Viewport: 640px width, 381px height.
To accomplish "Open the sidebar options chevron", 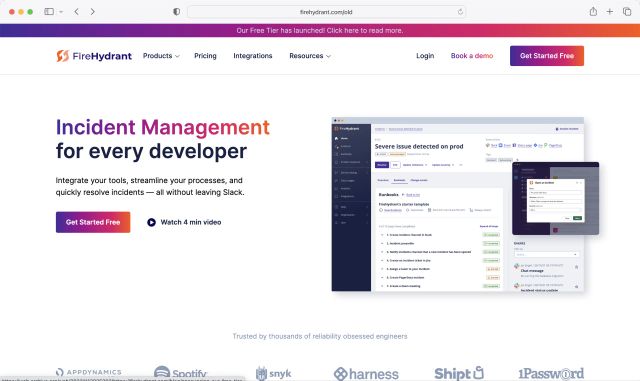I will click(61, 12).
